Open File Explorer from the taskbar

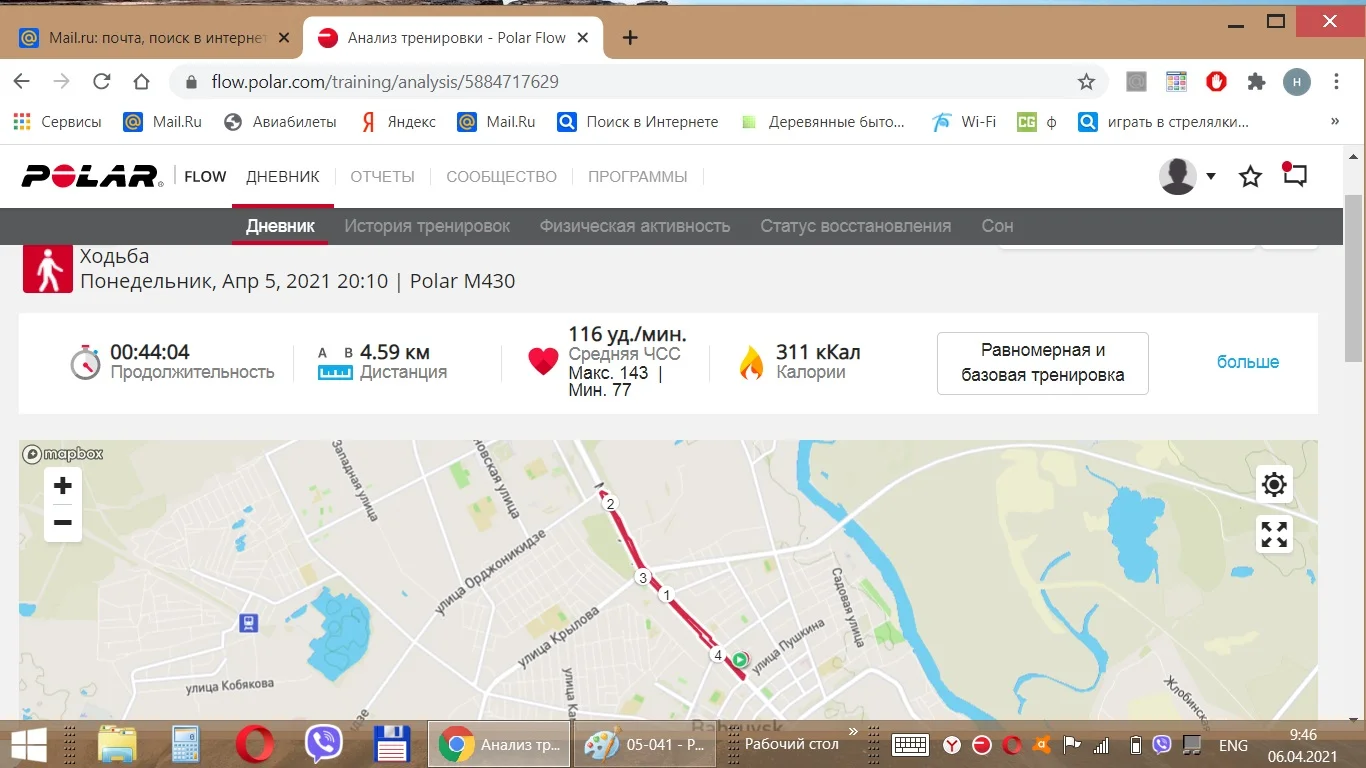click(x=116, y=744)
